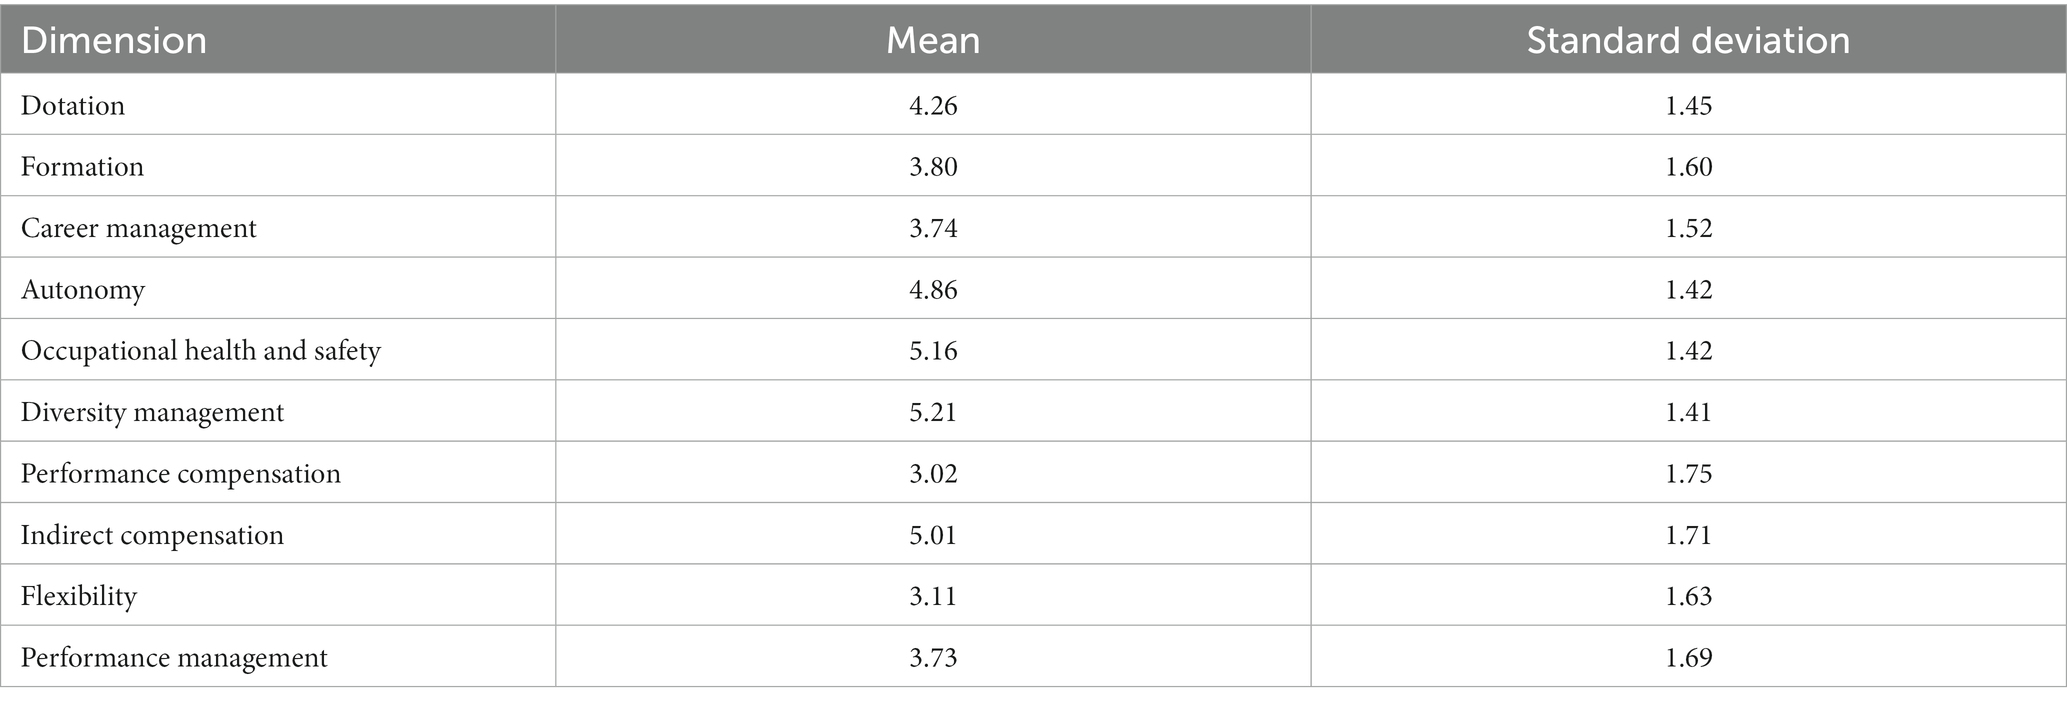Select the Formation standard deviation 1.60
Viewport: 2067px width, 705px height.
1689,166
